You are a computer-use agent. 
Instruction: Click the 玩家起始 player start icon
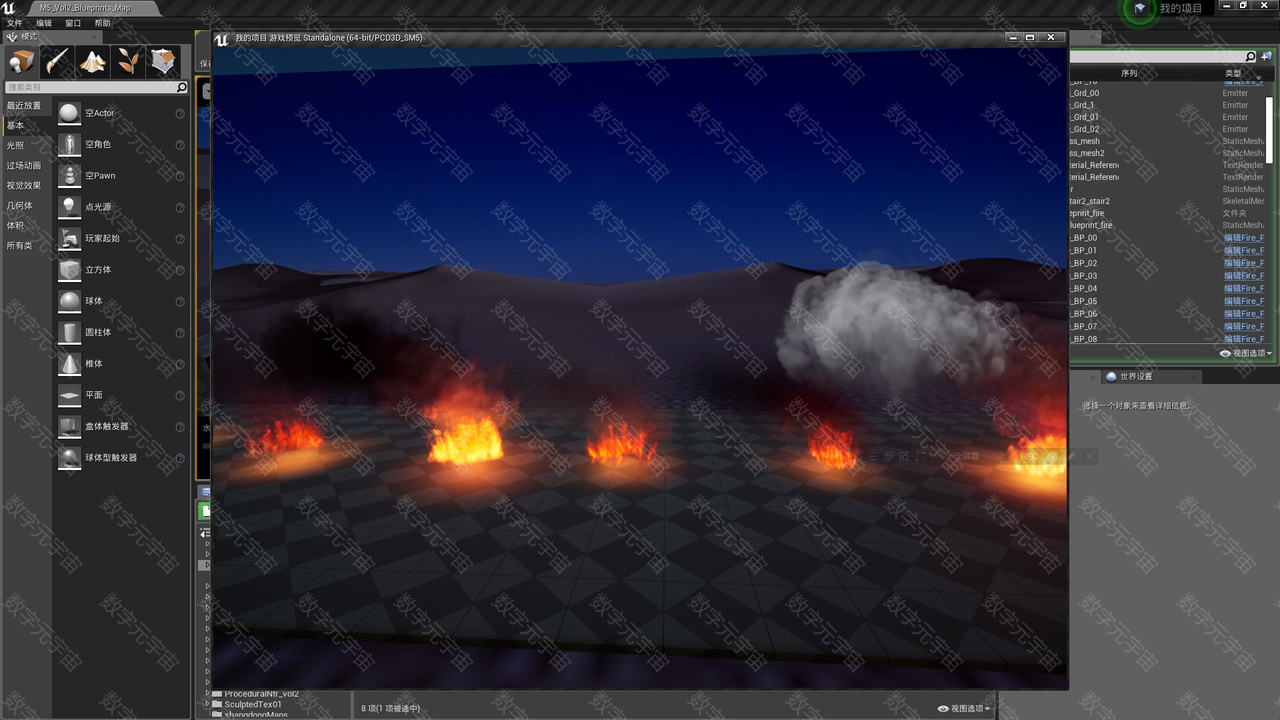pos(69,238)
